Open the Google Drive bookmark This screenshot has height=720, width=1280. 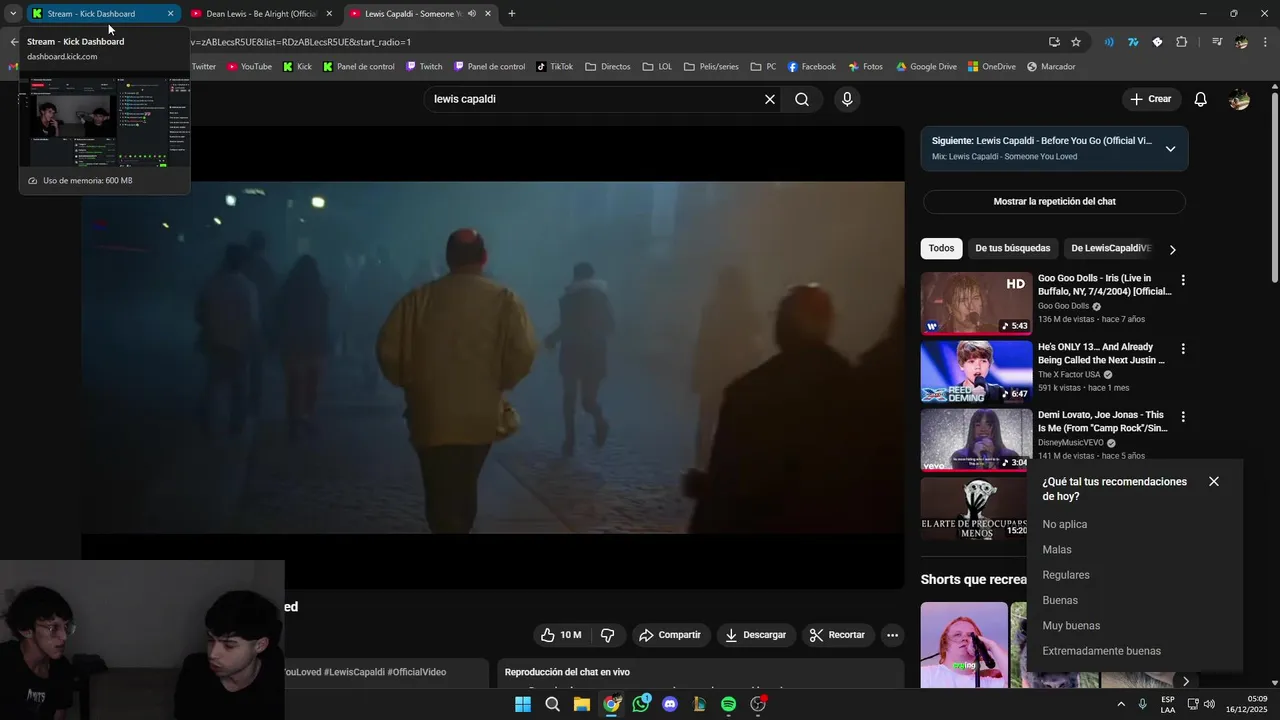[x=926, y=67]
